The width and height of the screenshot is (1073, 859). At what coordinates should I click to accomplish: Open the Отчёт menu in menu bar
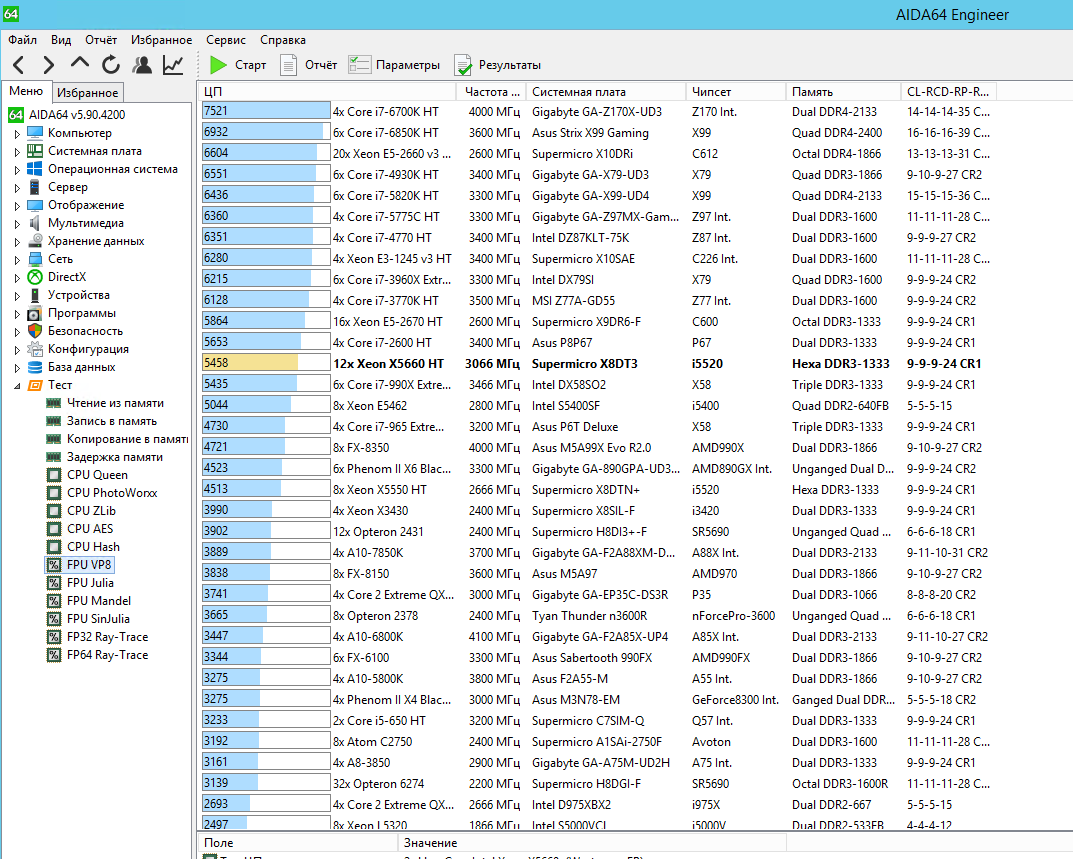pos(101,40)
